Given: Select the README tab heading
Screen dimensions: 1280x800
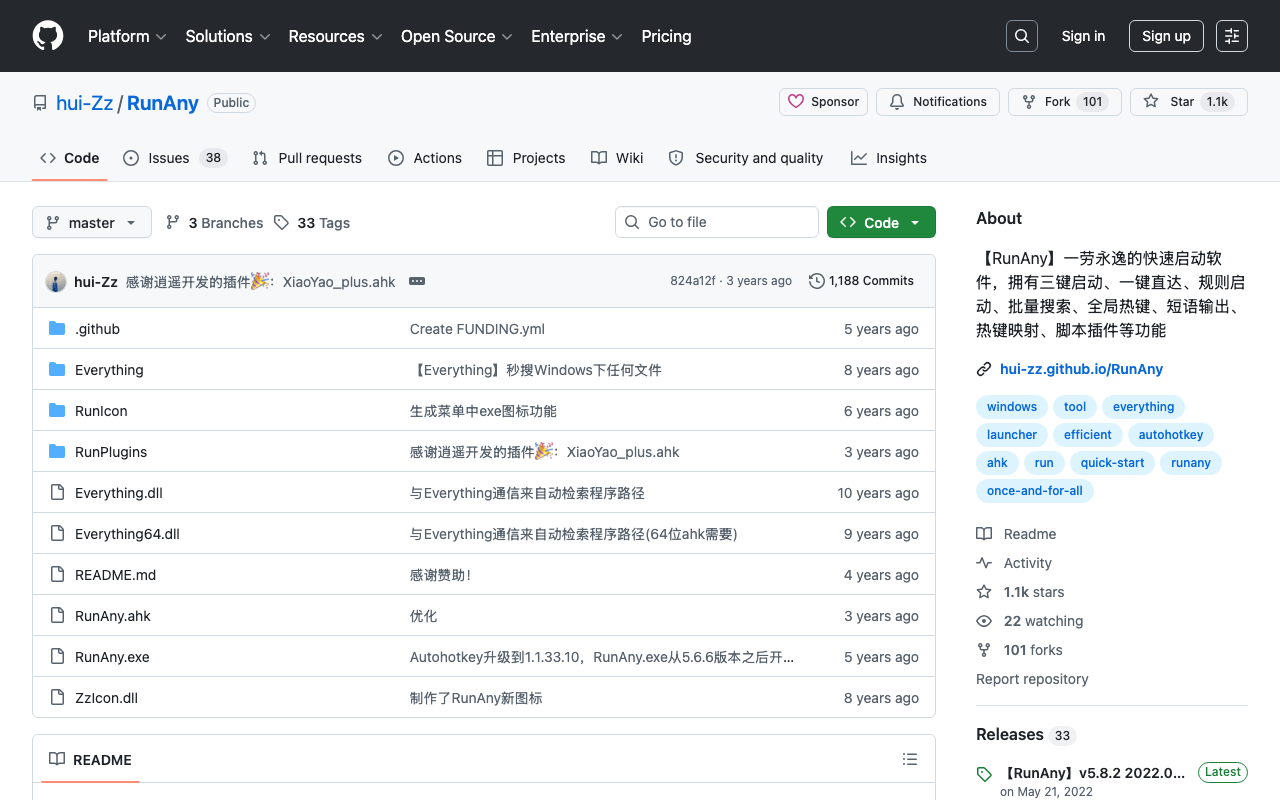Looking at the screenshot, I should (91, 760).
